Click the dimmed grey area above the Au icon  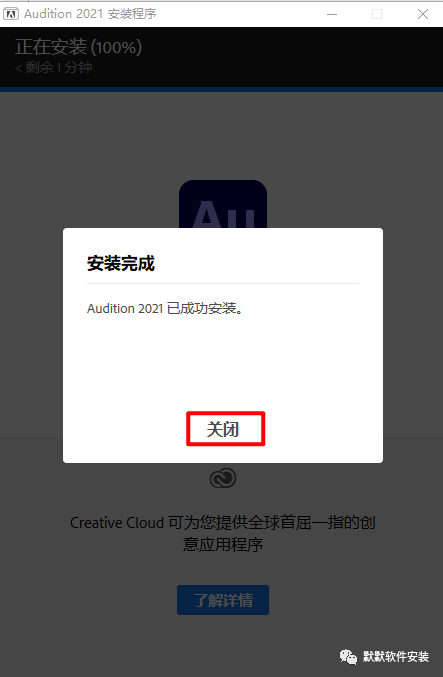[223, 136]
